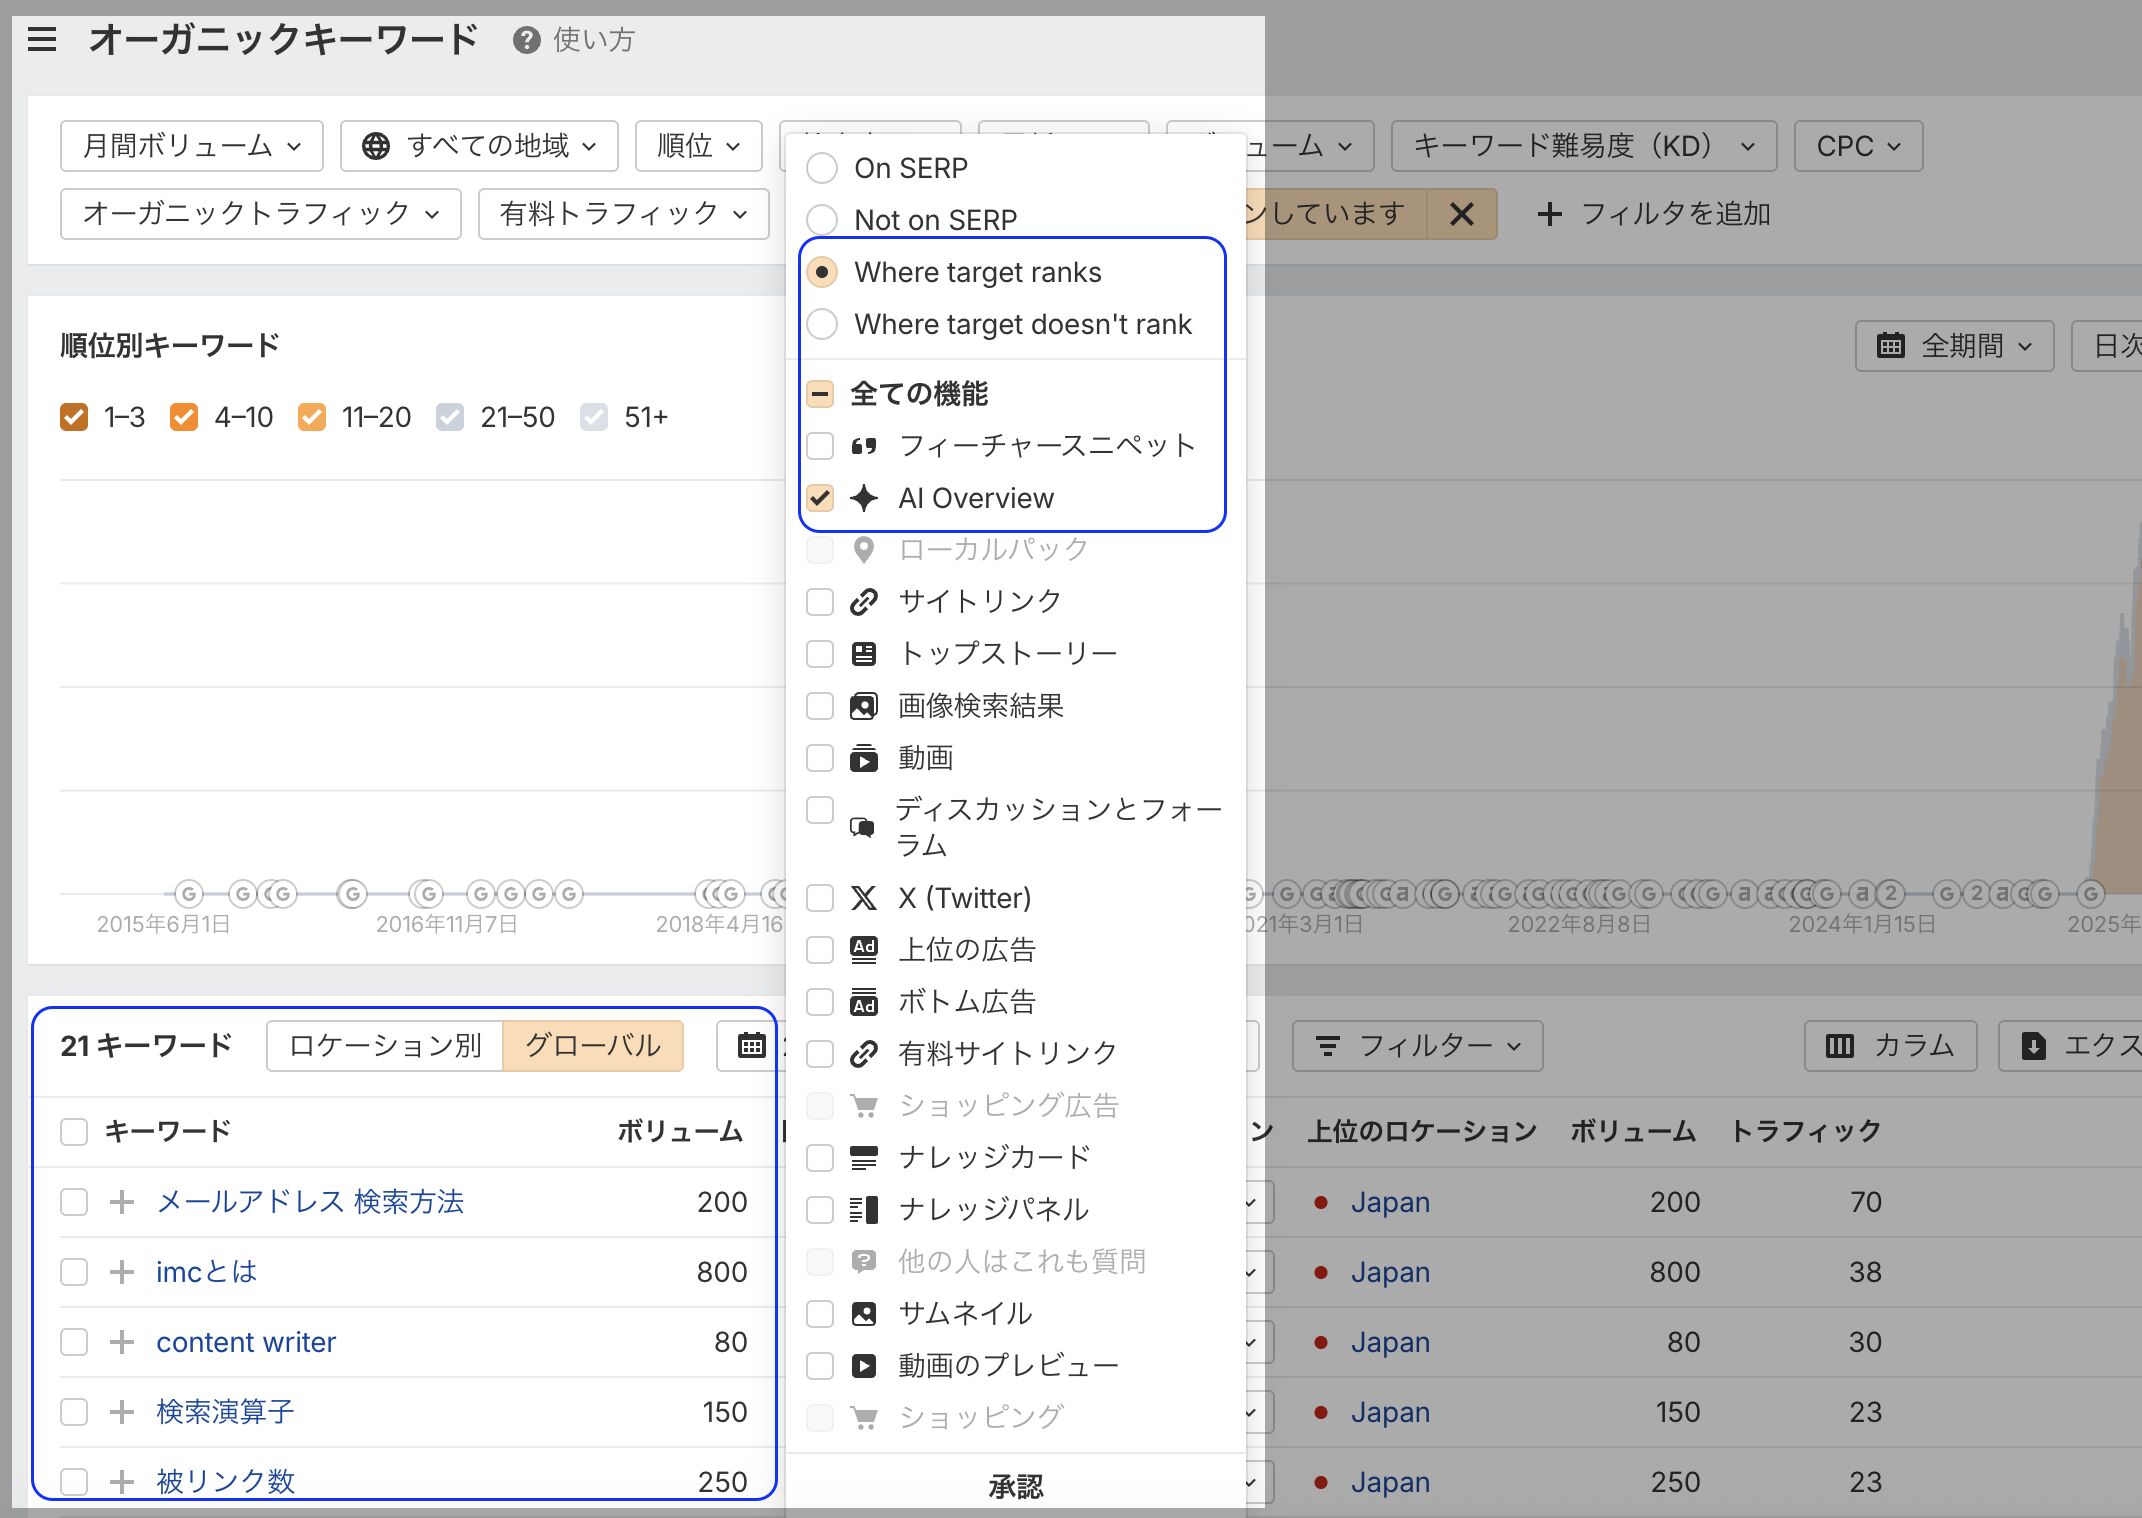Open the すべての地域 dropdown
Screen dimensions: 2142x1518
(x=479, y=146)
